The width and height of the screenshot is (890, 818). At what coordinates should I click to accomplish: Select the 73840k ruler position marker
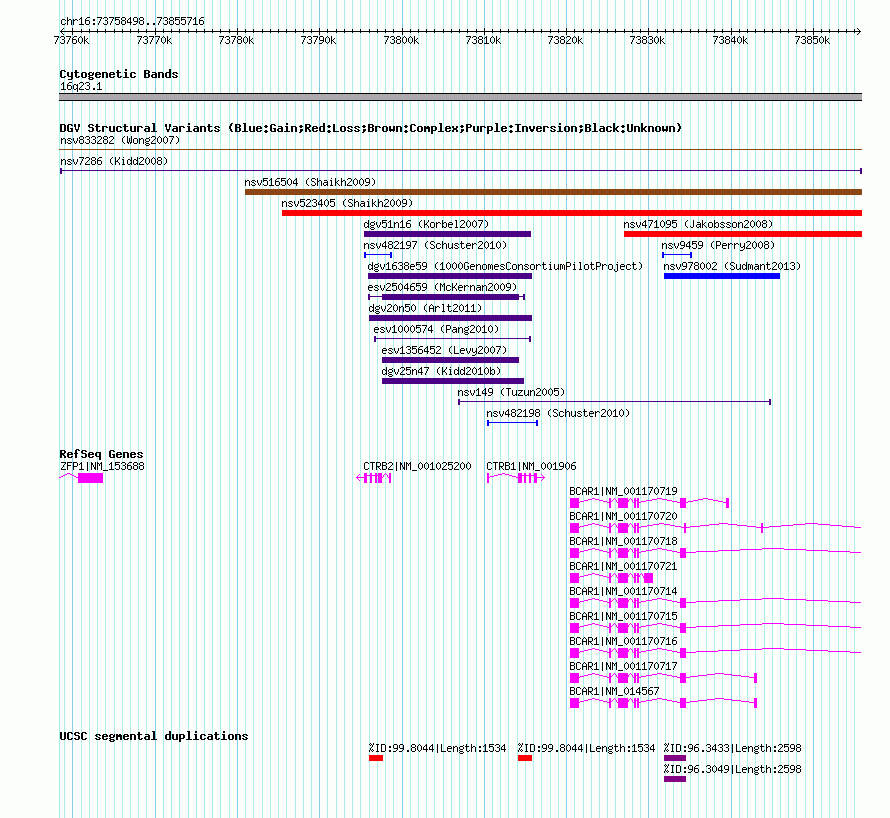tap(730, 40)
